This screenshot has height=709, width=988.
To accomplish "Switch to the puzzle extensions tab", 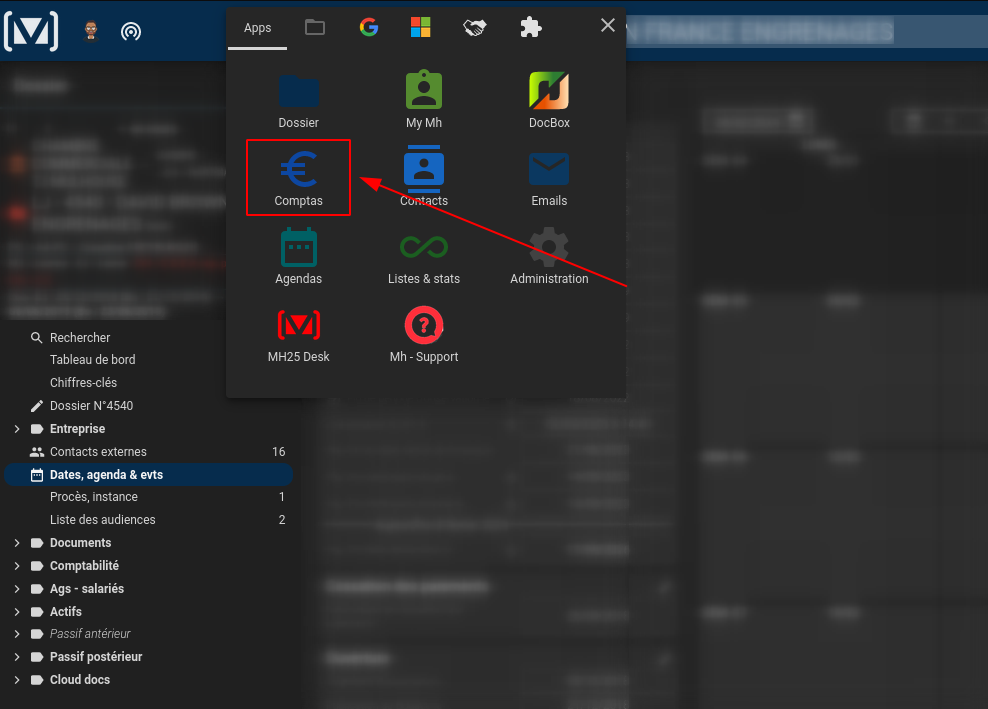I will [x=531, y=27].
